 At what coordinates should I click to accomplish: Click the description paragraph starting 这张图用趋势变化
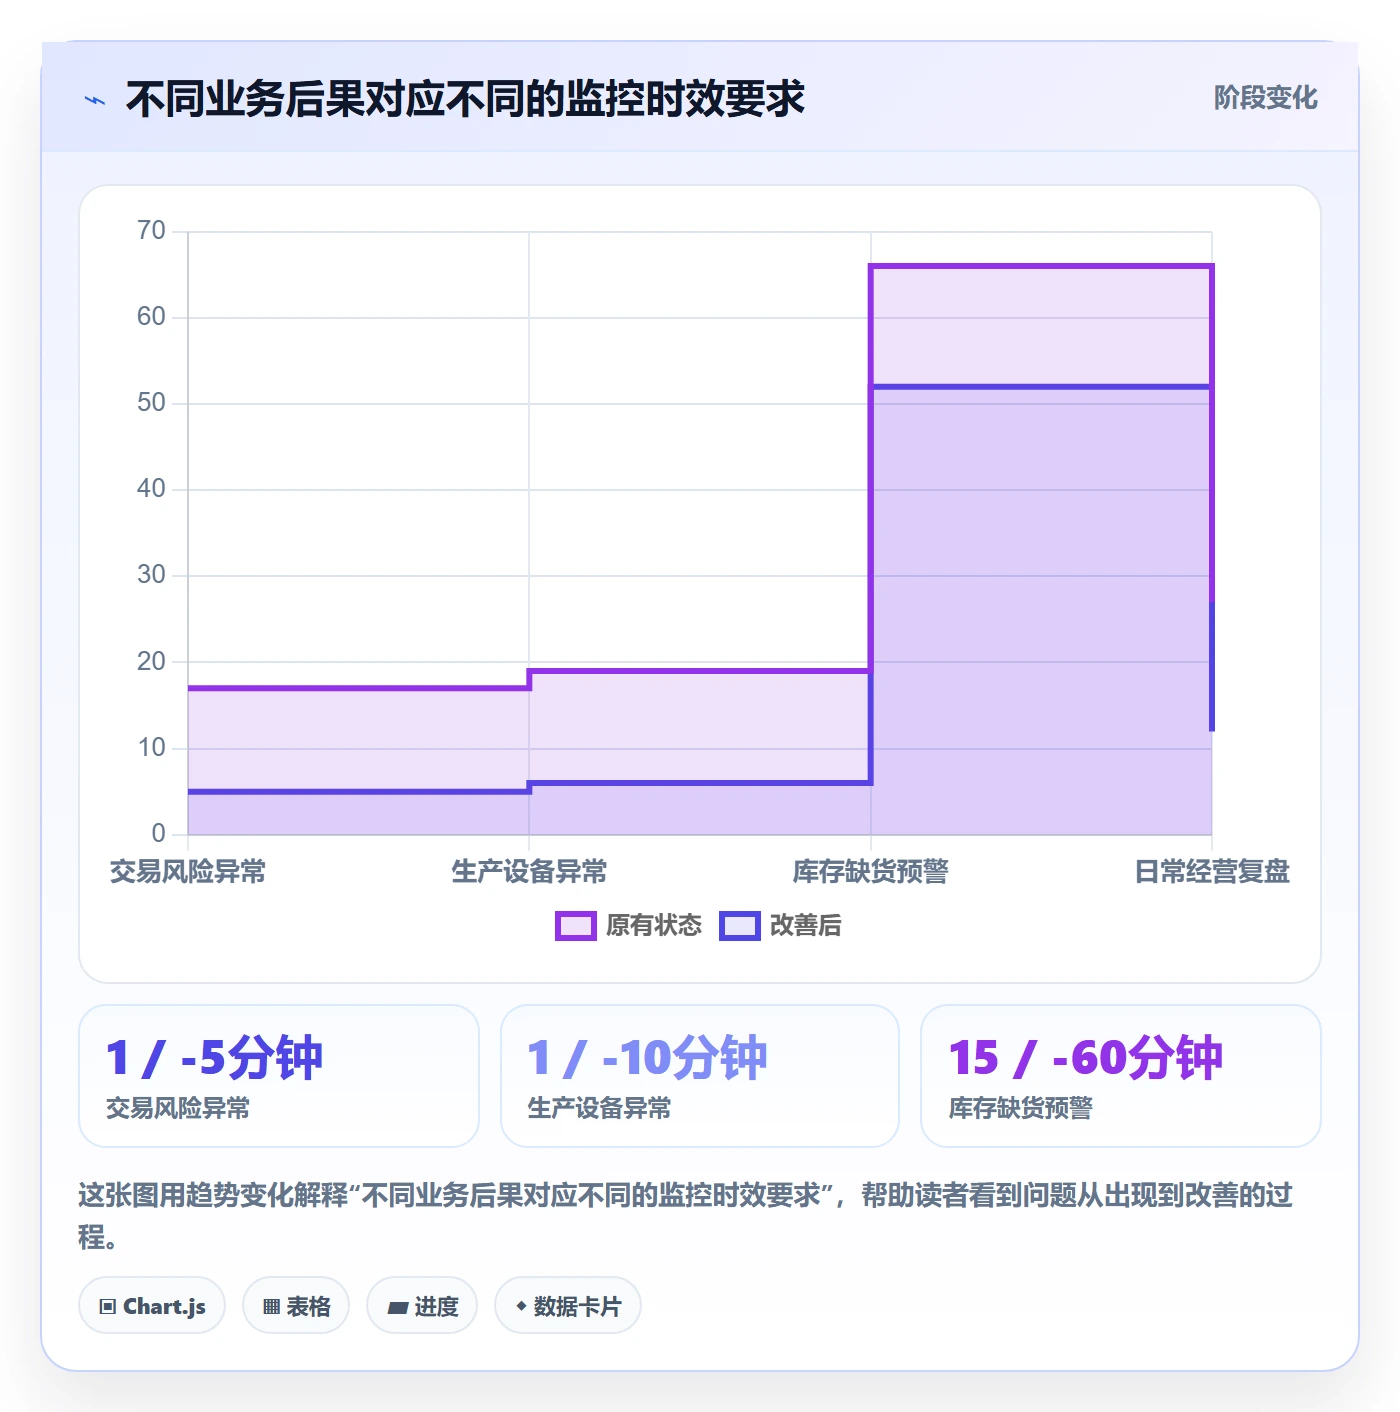tap(686, 1215)
